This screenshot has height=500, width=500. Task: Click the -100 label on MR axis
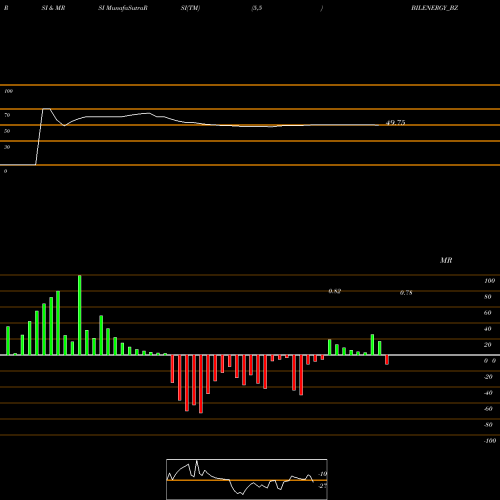[490, 441]
